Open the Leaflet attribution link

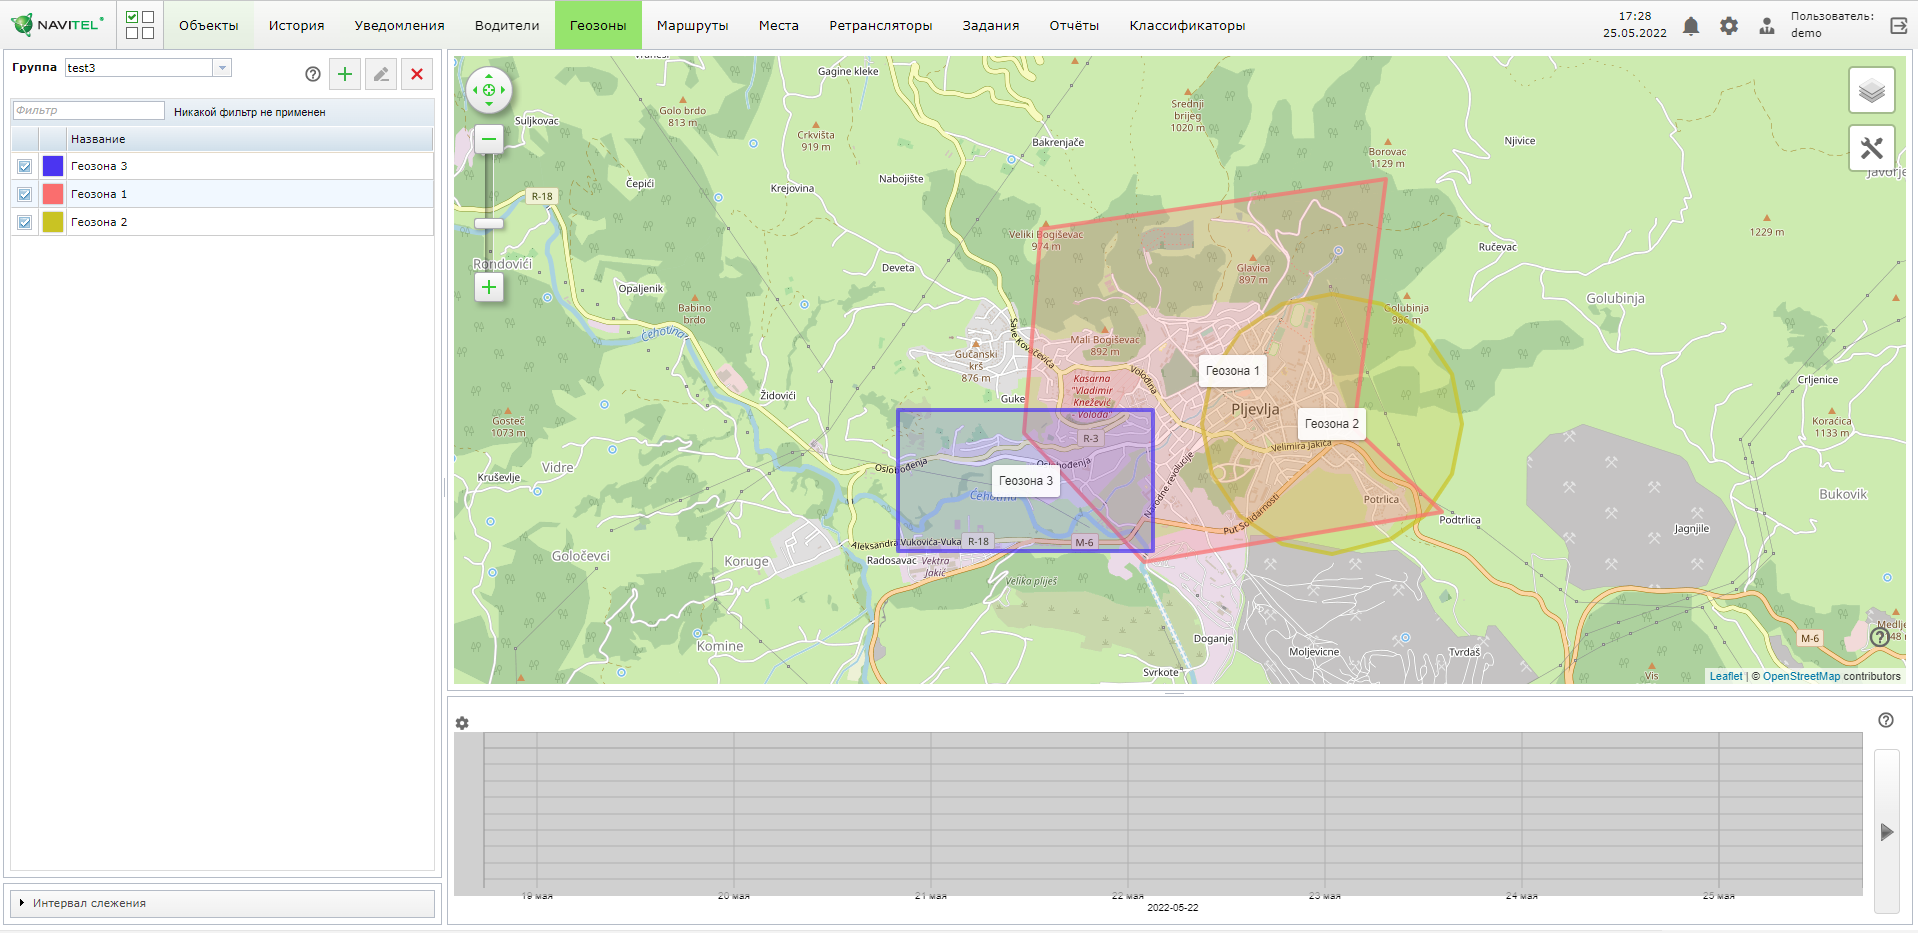point(1725,677)
